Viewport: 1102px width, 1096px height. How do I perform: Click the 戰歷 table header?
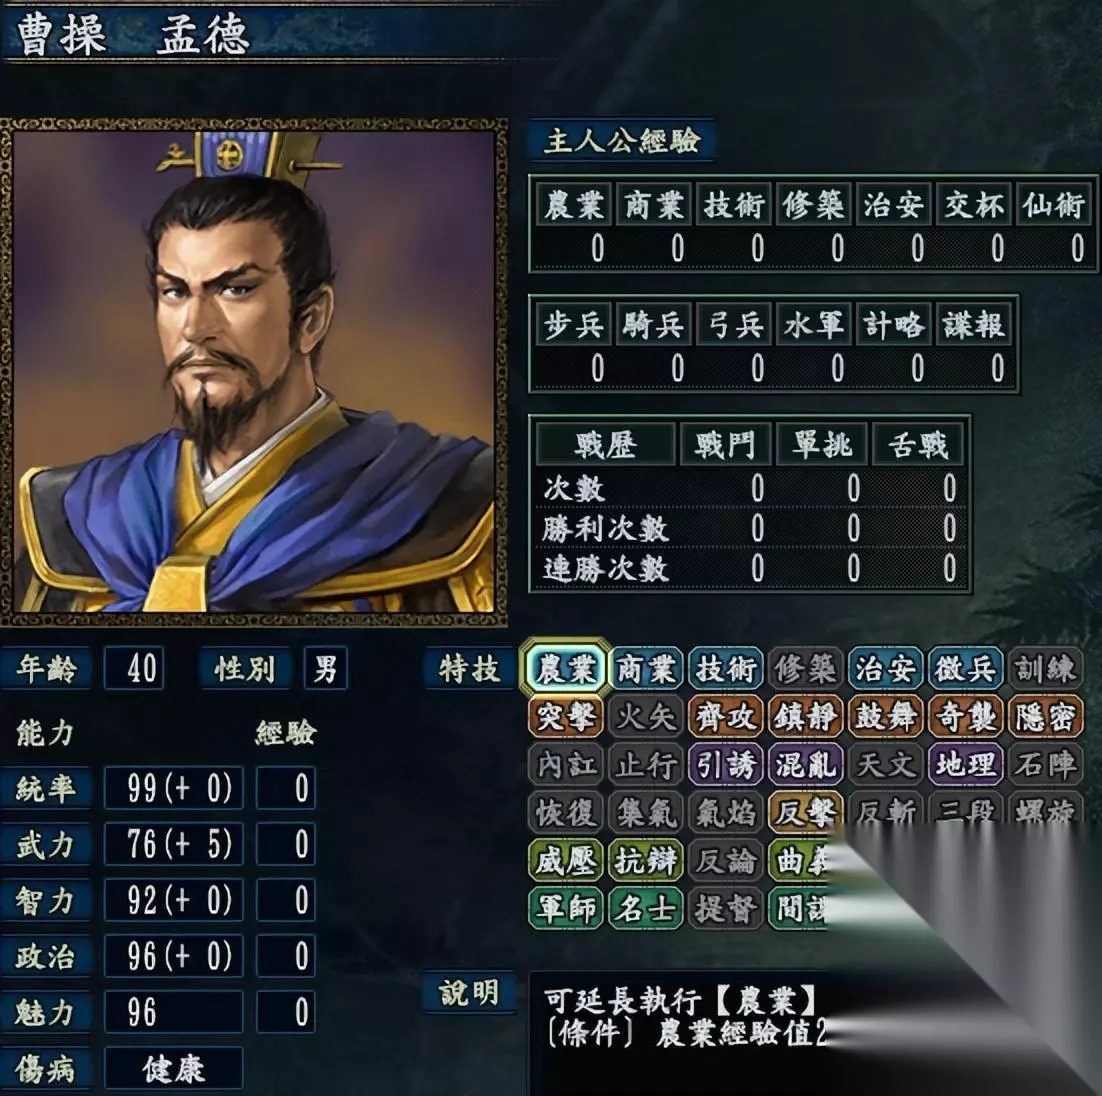pyautogui.click(x=606, y=444)
